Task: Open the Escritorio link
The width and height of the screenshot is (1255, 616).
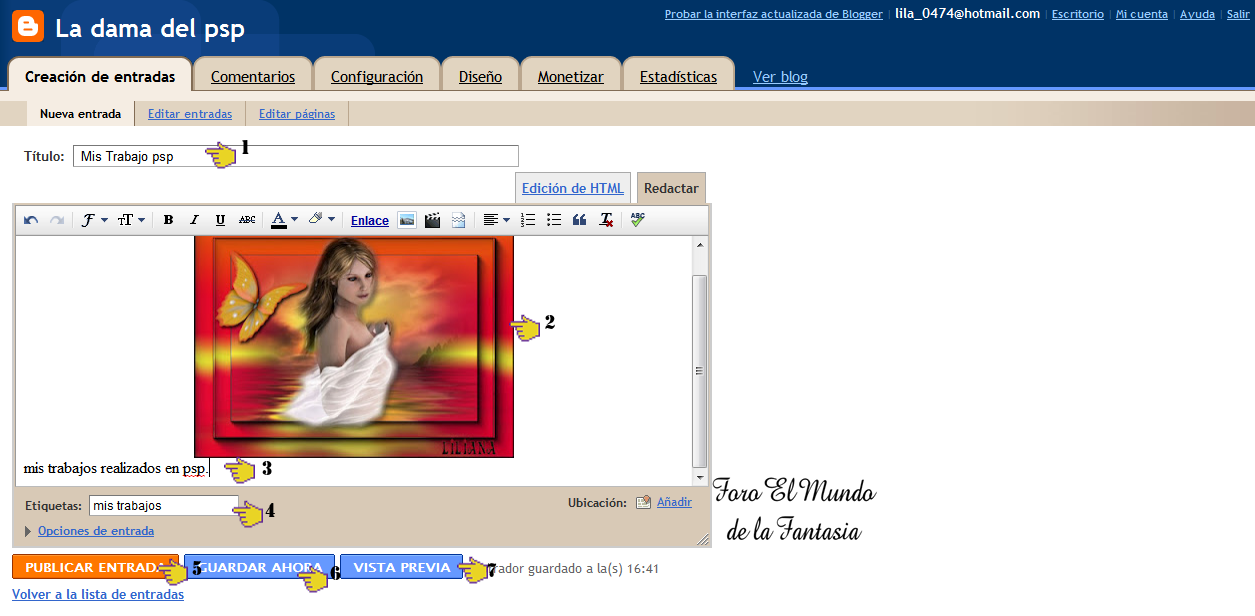Action: [1078, 14]
